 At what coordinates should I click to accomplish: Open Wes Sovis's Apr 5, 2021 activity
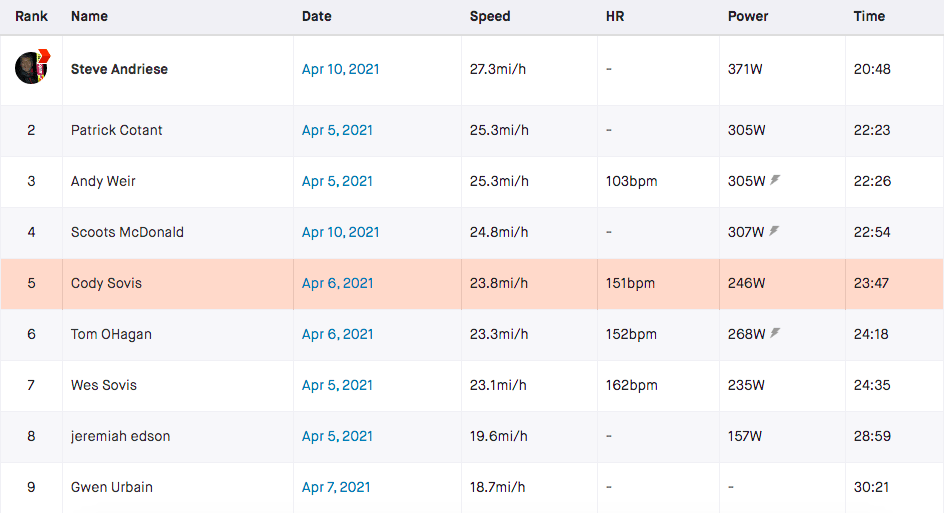coord(337,386)
